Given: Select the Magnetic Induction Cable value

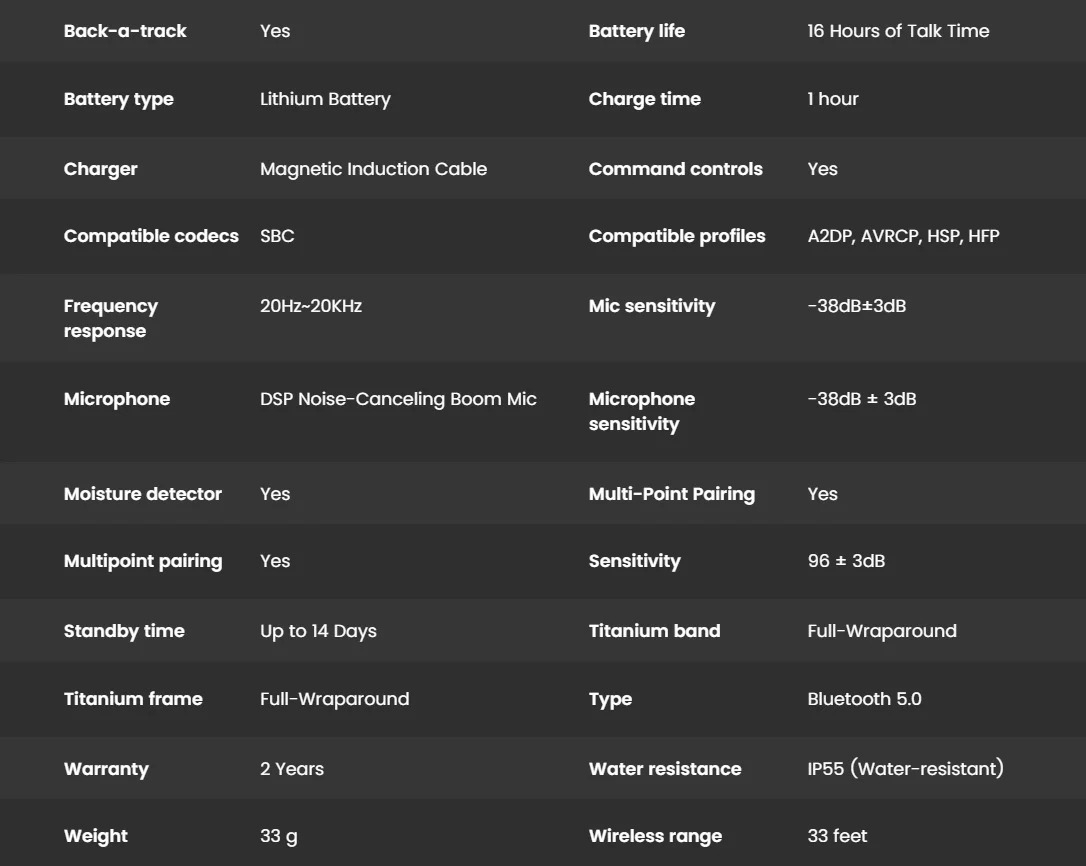Looking at the screenshot, I should 373,169.
